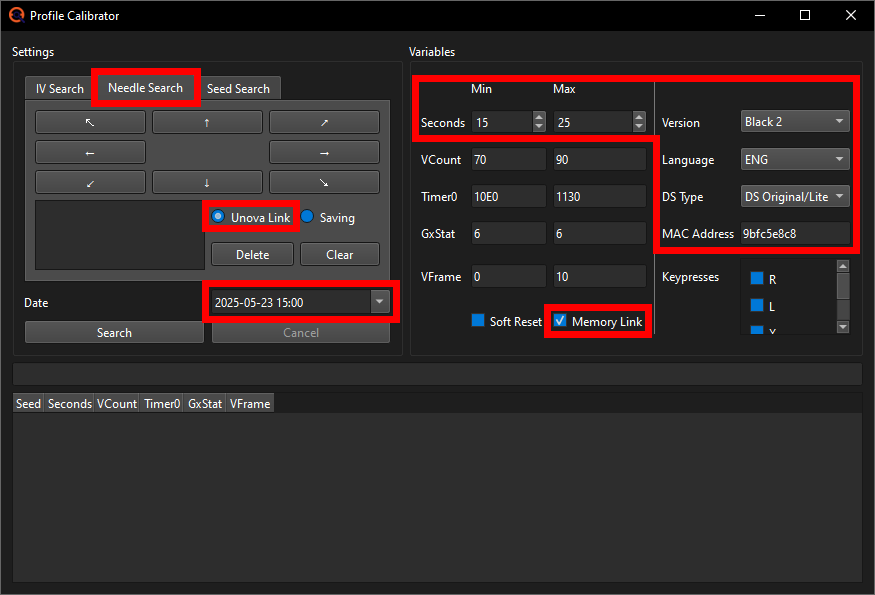This screenshot has height=595, width=875.
Task: Click the MAC Address input field
Action: pyautogui.click(x=795, y=233)
